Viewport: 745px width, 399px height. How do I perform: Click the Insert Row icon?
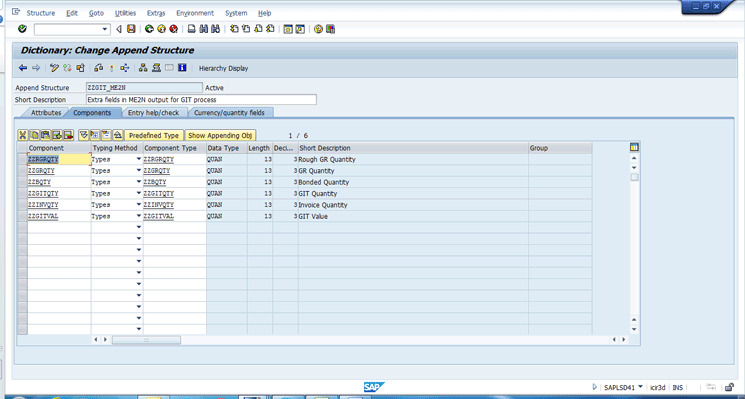(x=57, y=135)
